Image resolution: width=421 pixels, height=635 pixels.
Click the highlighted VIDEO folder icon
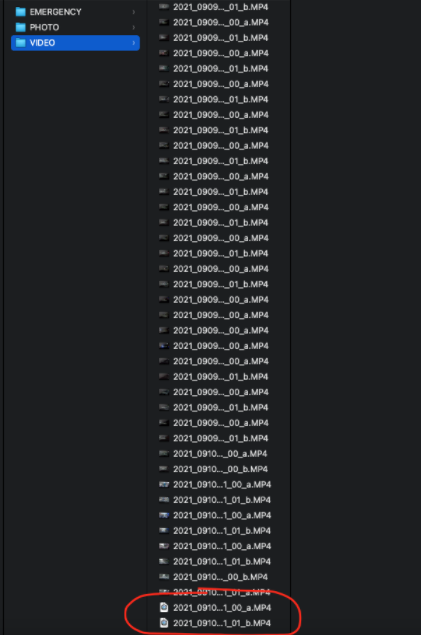point(20,43)
